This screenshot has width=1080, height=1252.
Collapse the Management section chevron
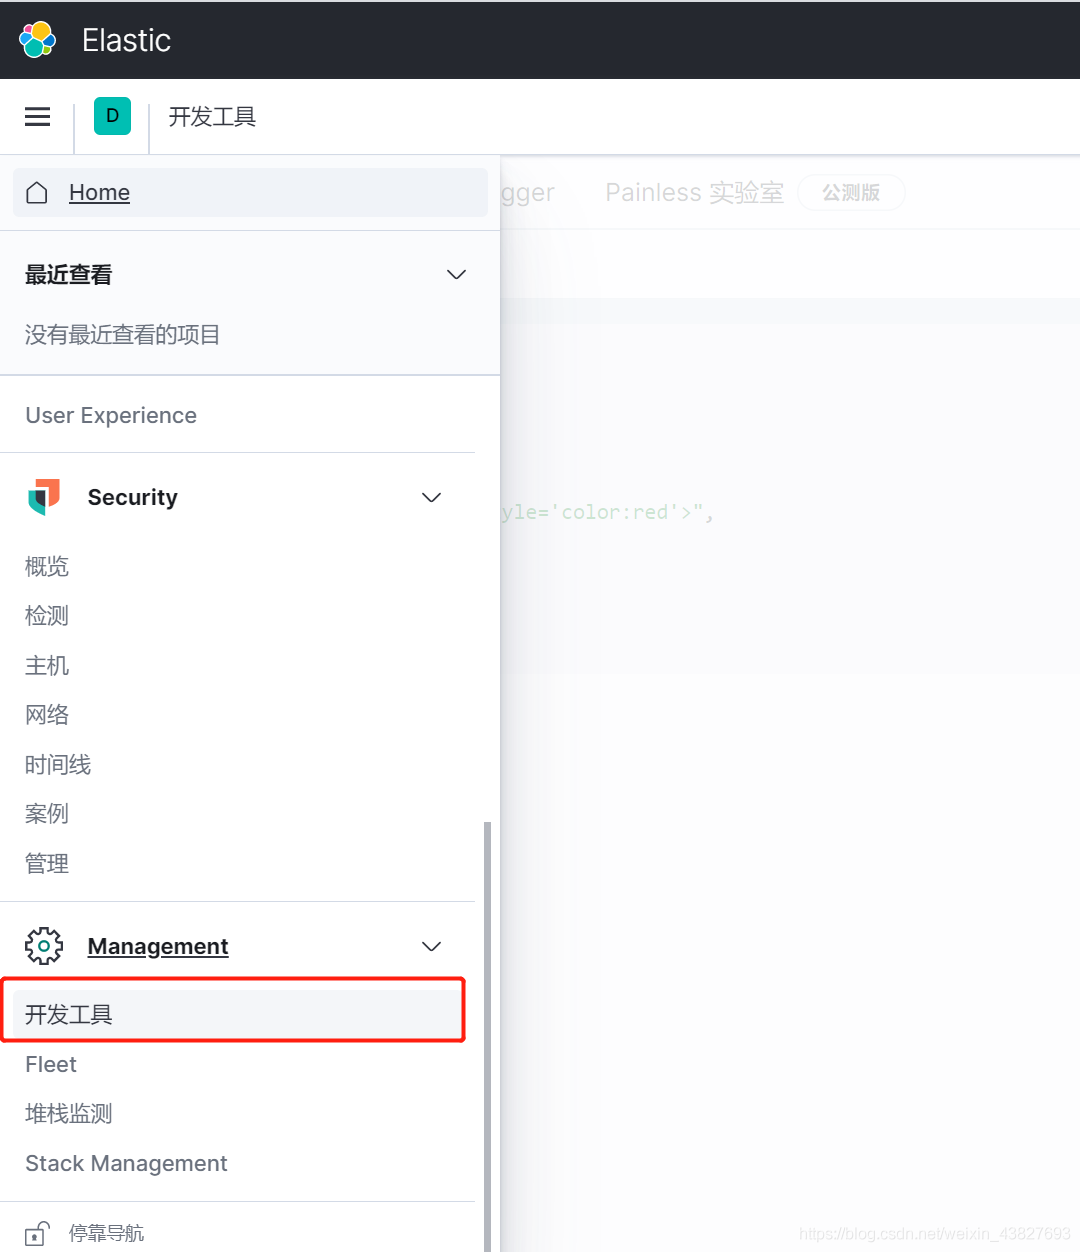[431, 947]
